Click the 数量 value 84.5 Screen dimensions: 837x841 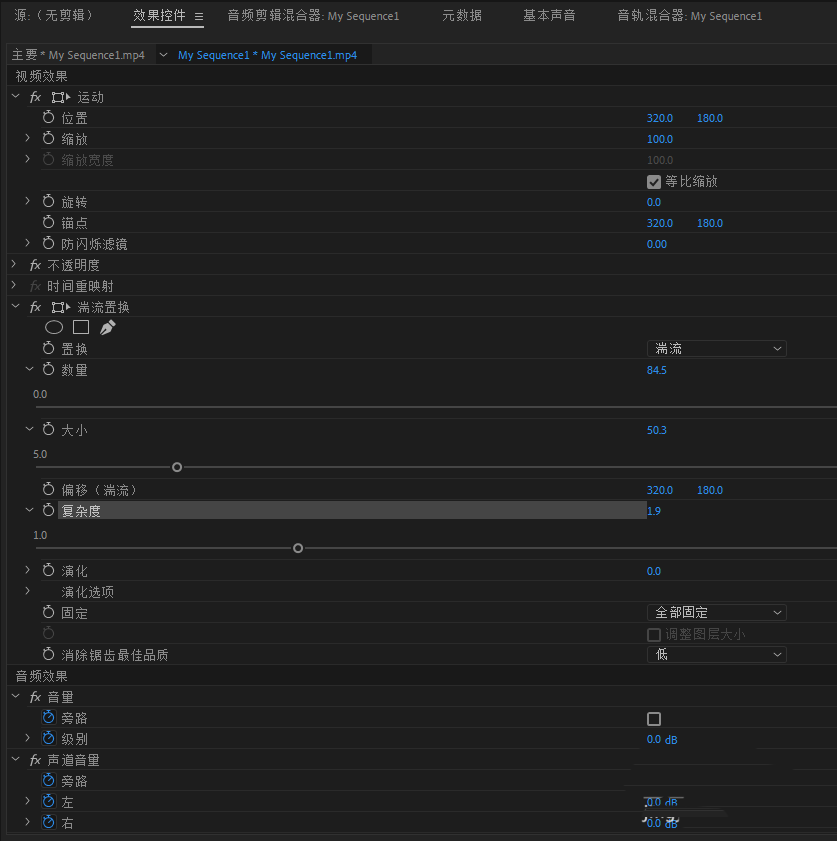(657, 370)
